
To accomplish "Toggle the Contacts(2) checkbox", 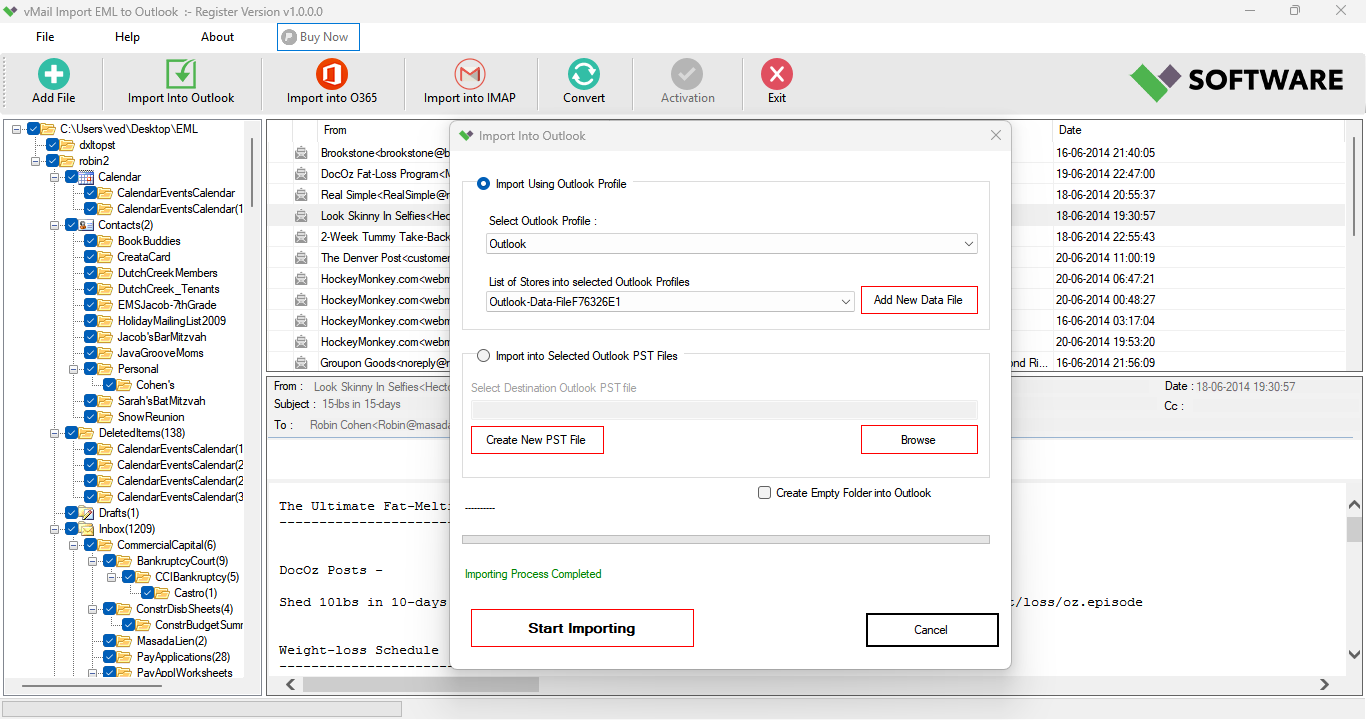I will (72, 225).
